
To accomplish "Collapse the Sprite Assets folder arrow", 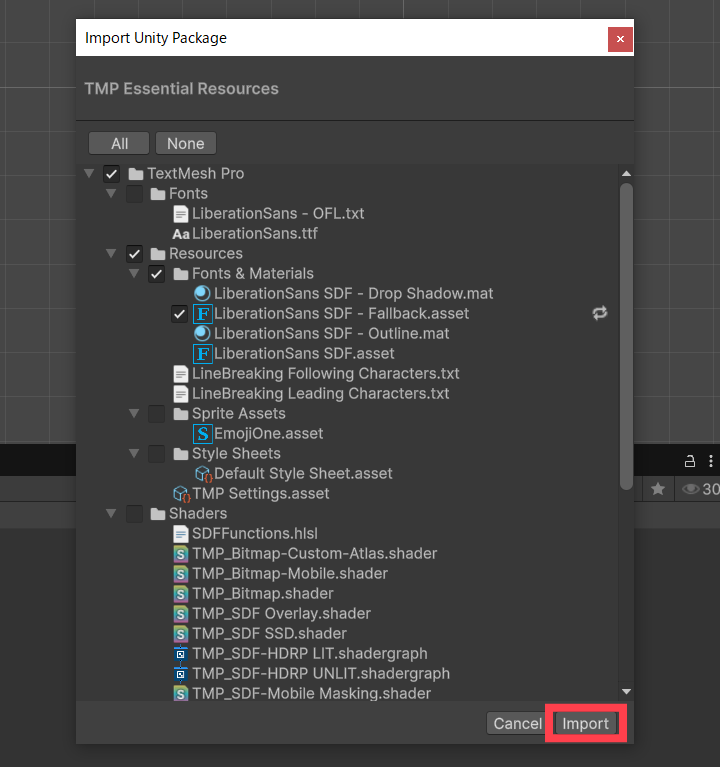I will 134,413.
